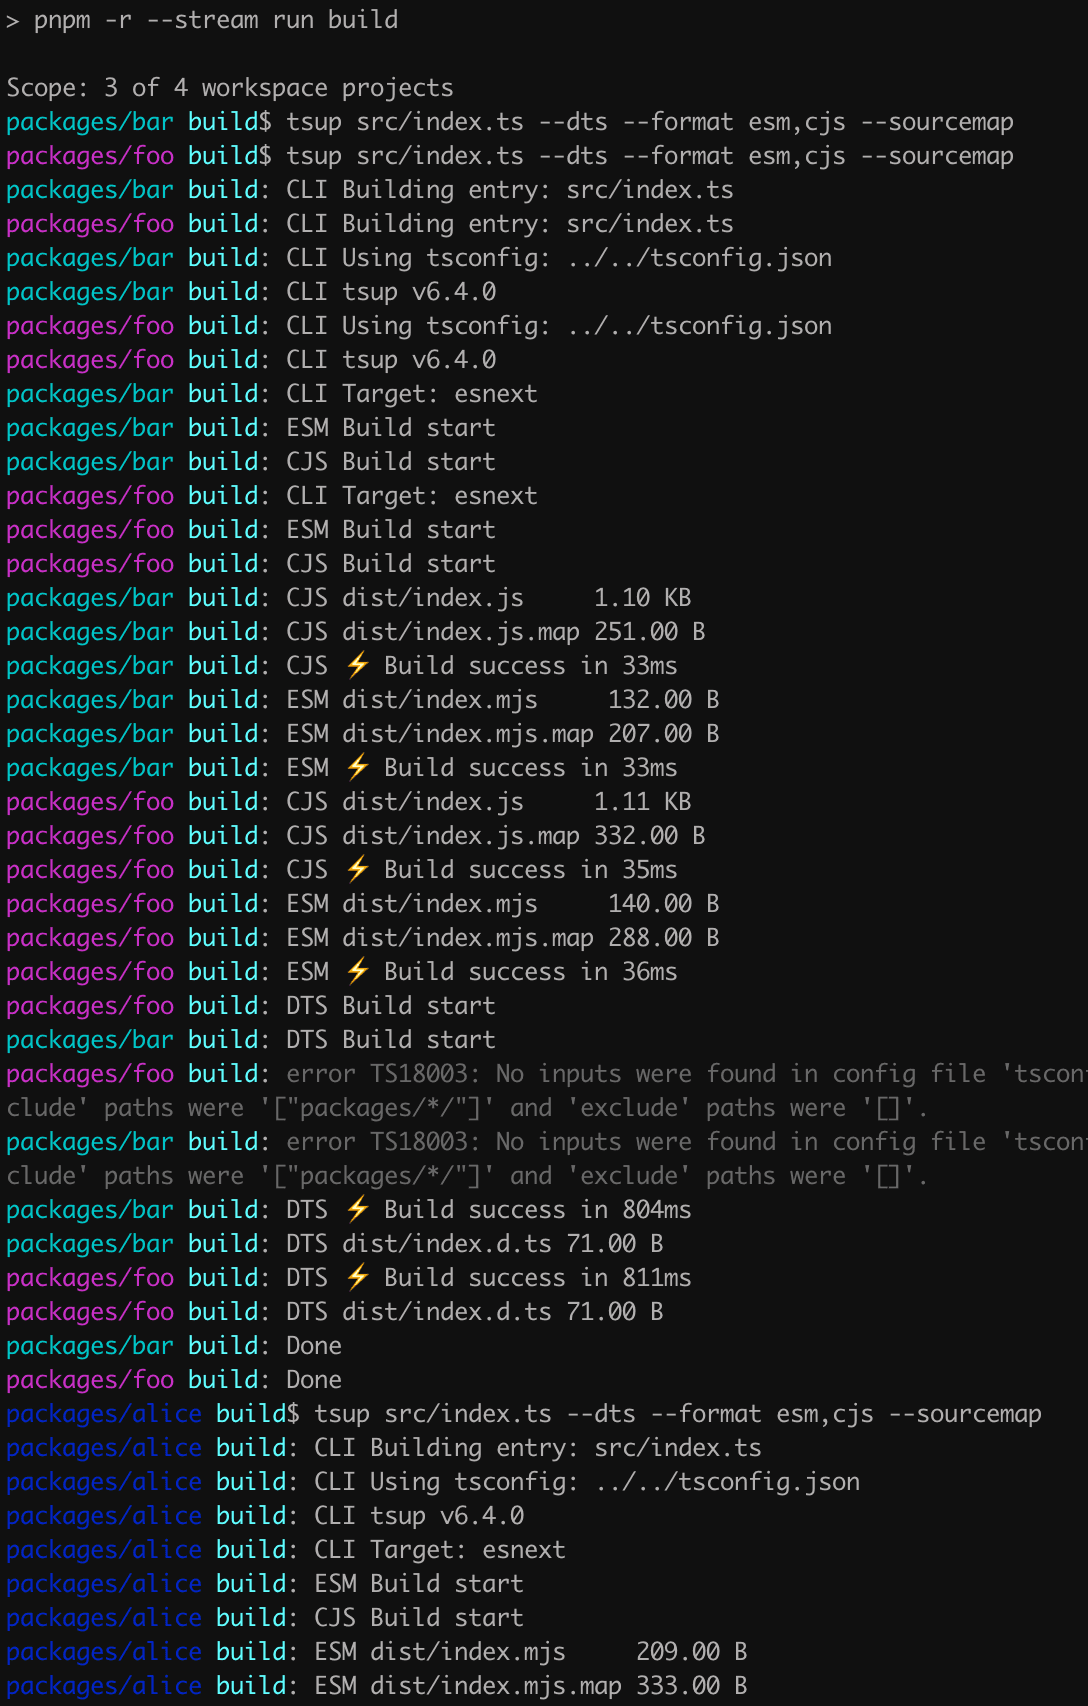Viewport: 1088px width, 1706px height.
Task: Click the lightning bolt beside the 35ms build success
Action: (358, 870)
